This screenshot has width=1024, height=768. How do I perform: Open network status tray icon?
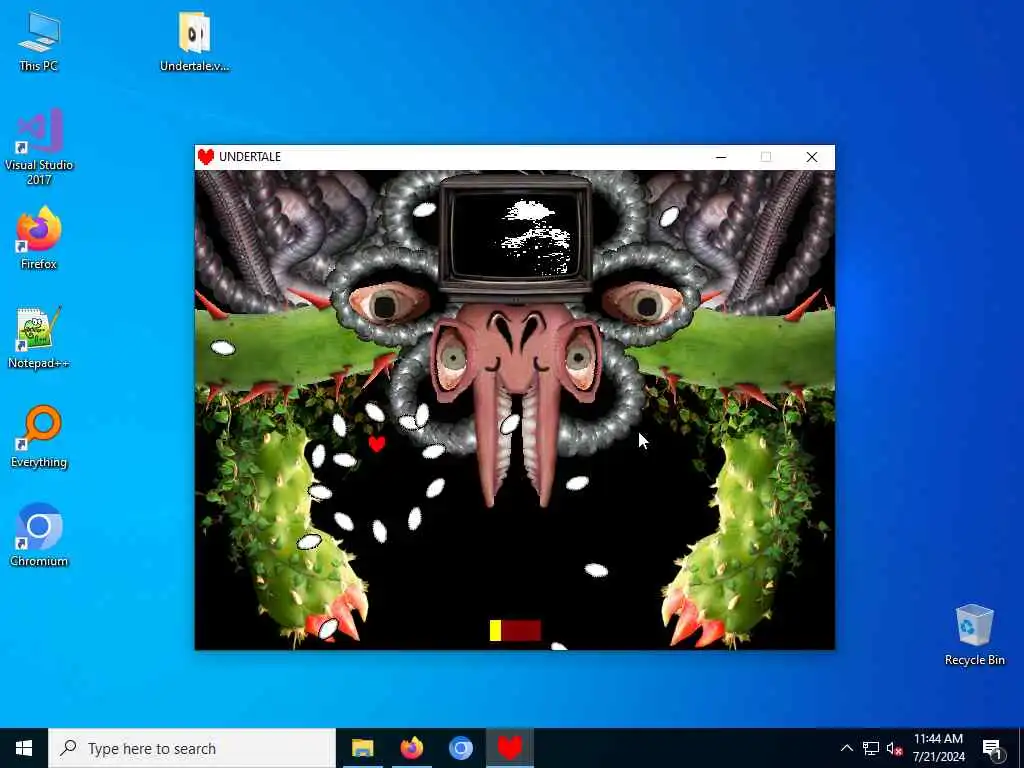(x=871, y=748)
